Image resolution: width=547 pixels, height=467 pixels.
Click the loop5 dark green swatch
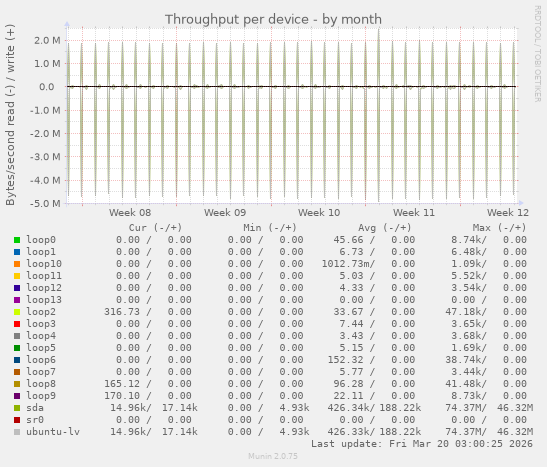17,348
